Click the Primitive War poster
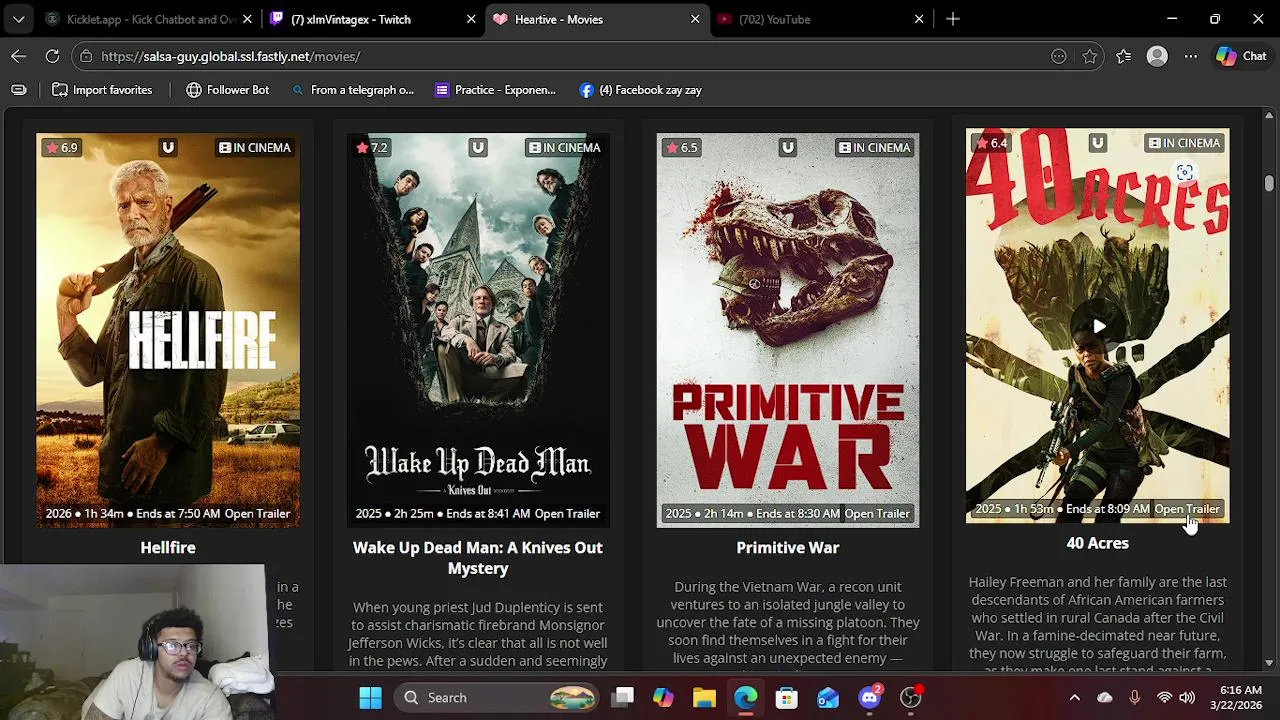Screen dimensions: 1280x720 tap(788, 330)
